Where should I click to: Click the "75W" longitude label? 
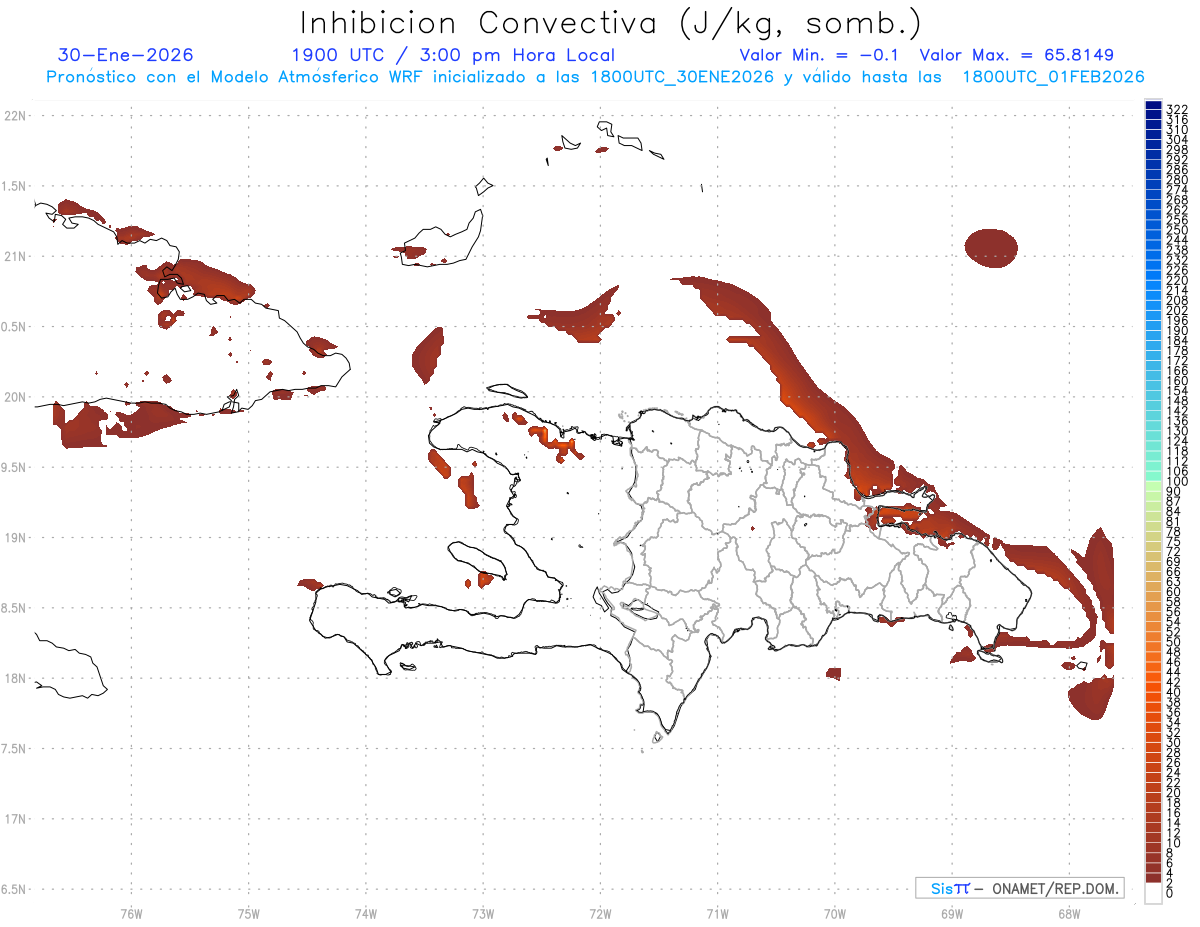click(249, 912)
